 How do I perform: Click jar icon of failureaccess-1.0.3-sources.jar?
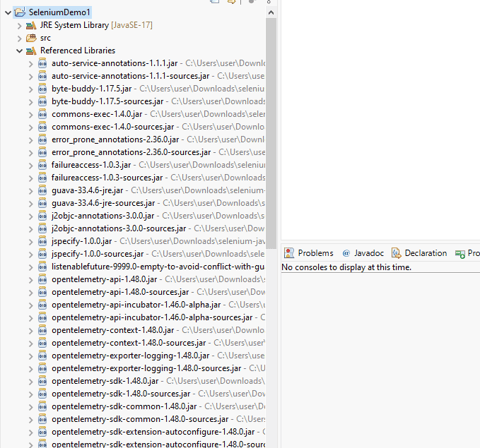42,178
